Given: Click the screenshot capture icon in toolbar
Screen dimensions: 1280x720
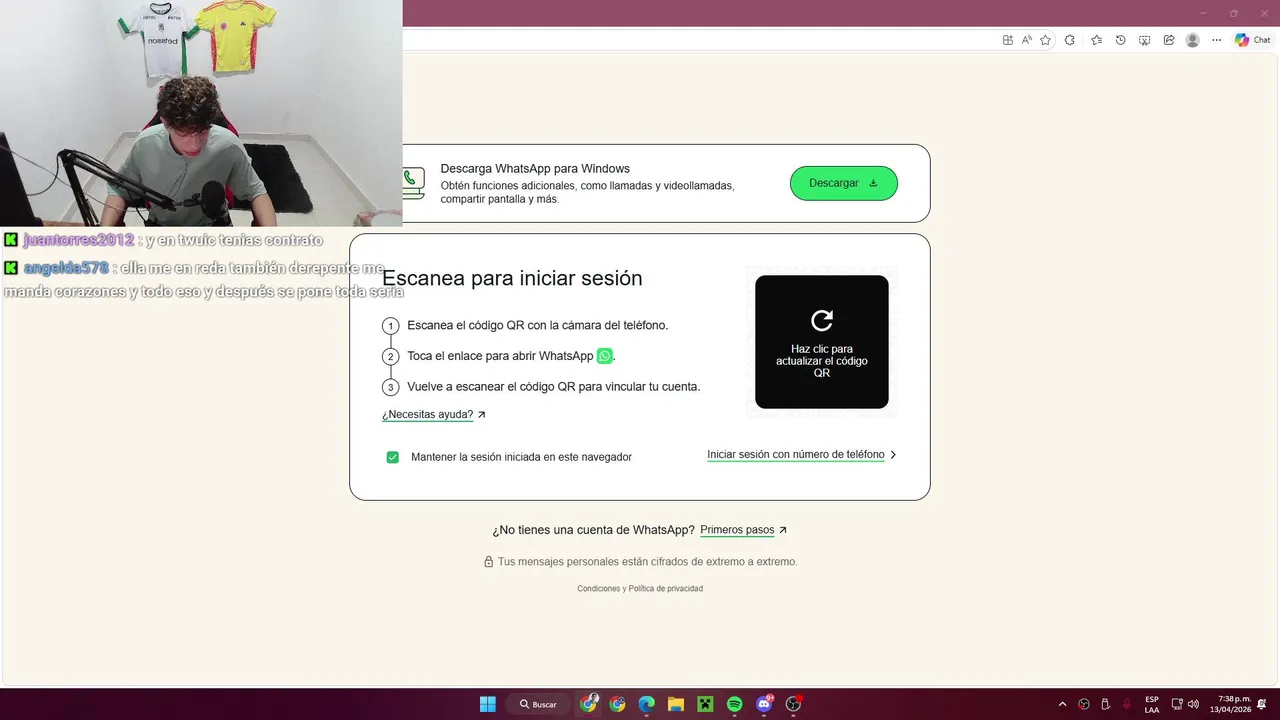Looking at the screenshot, I should point(1144,40).
